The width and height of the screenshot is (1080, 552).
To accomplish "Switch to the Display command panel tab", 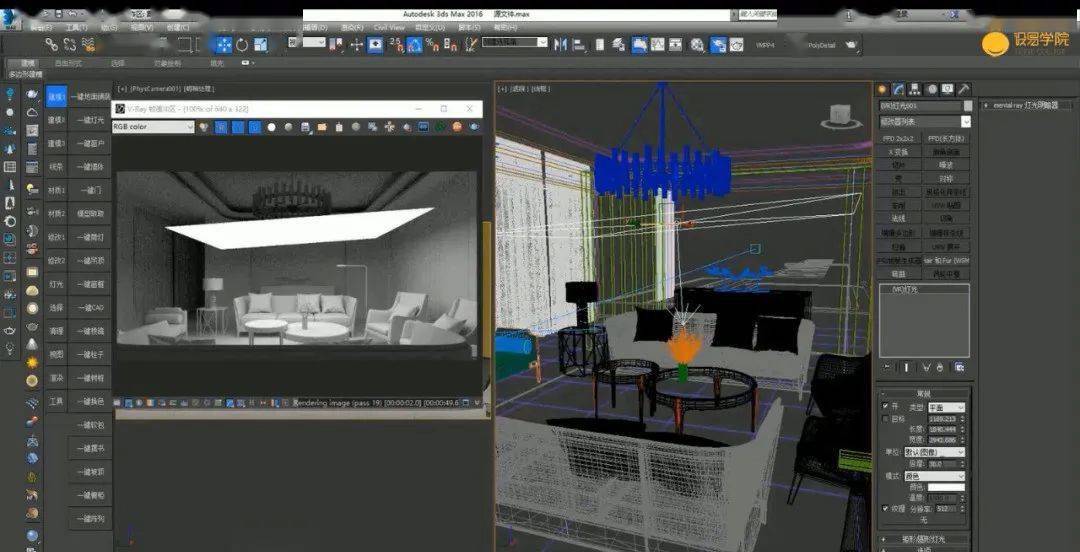I will click(948, 89).
